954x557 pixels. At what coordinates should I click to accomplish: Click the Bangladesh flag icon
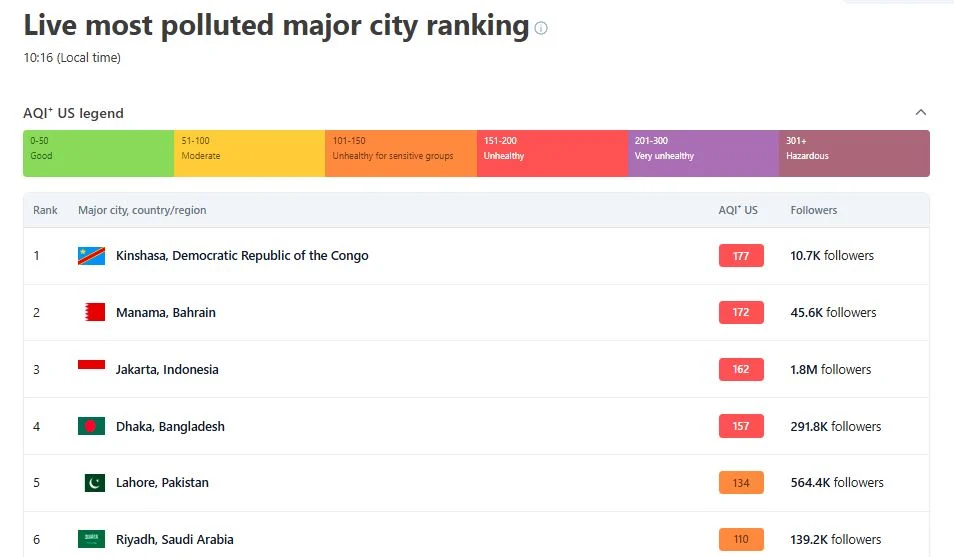coord(91,426)
